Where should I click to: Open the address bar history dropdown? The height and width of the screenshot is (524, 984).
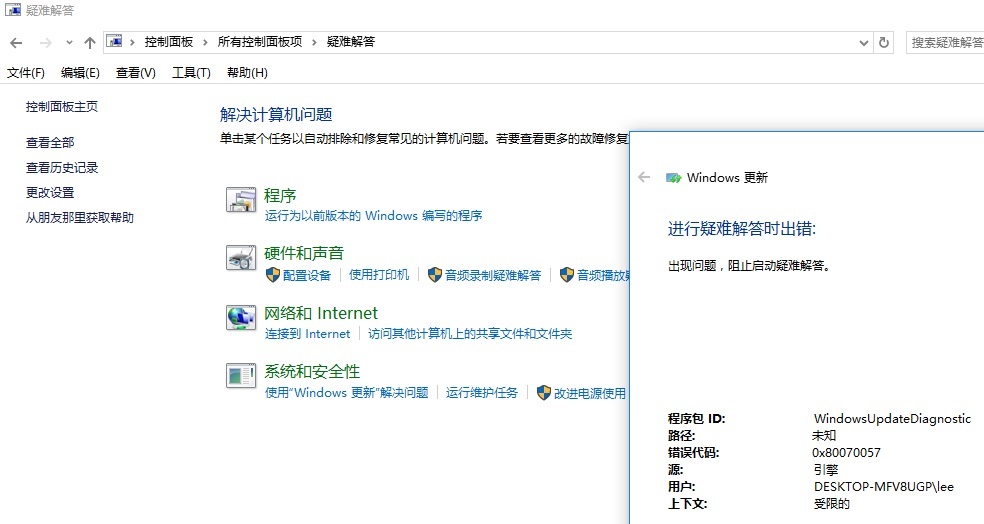coord(864,43)
